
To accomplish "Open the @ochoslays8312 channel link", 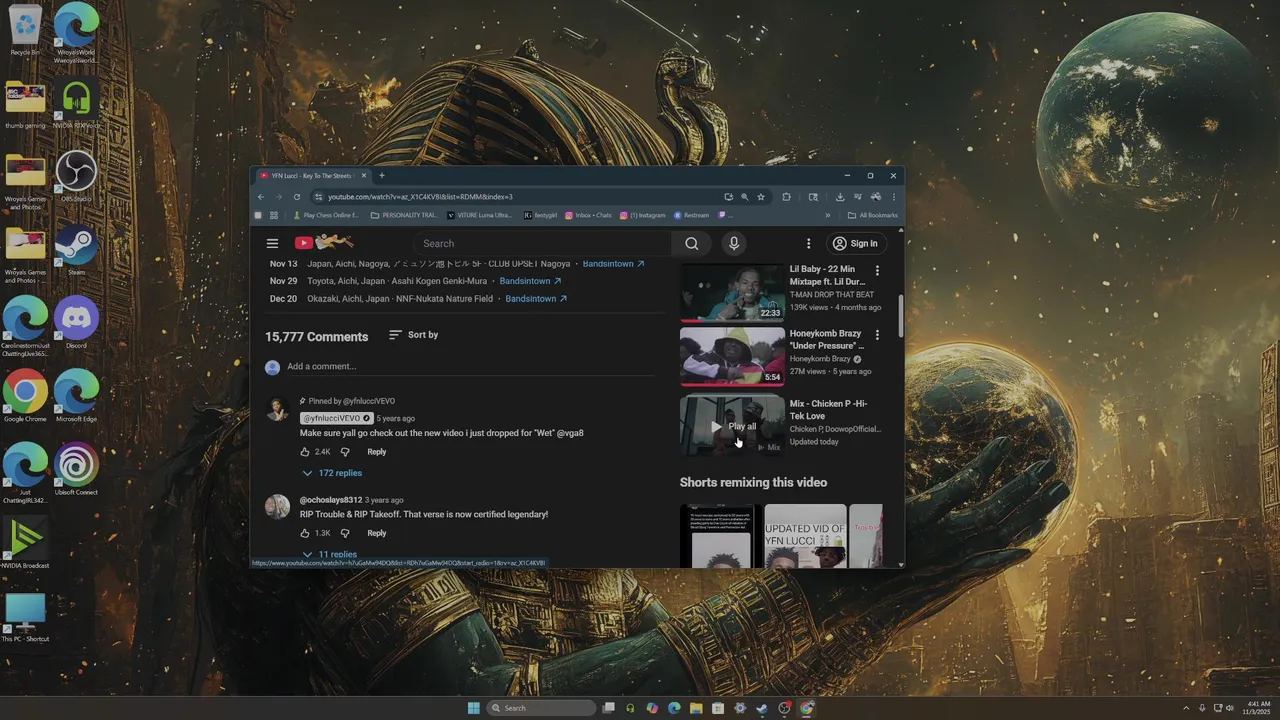I will click(331, 500).
